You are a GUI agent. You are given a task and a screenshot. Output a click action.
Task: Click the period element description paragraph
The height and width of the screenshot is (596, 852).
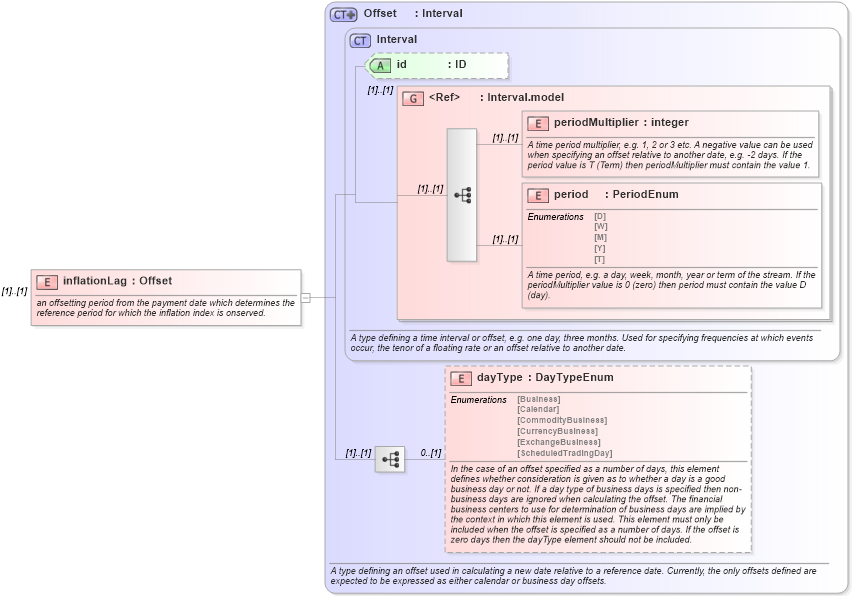pos(671,285)
